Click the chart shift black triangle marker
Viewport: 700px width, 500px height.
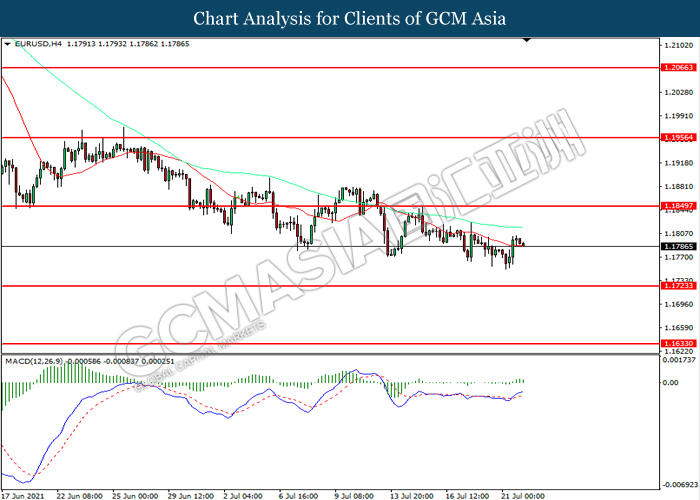tap(527, 40)
